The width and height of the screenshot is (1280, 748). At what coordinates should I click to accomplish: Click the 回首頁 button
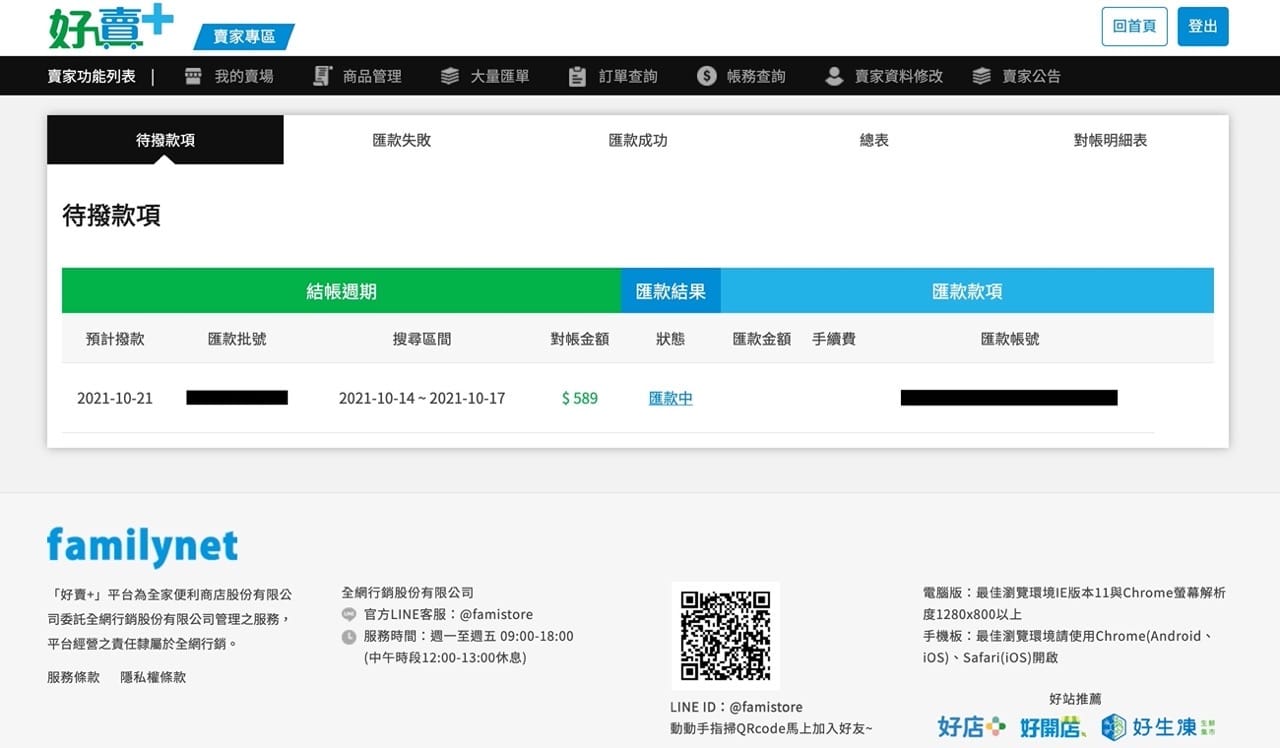[1134, 26]
